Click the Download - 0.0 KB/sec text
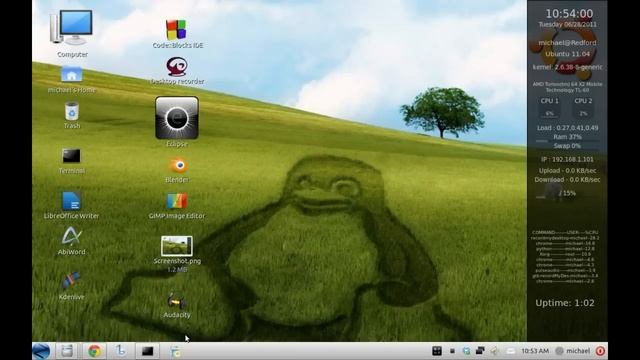 click(567, 180)
